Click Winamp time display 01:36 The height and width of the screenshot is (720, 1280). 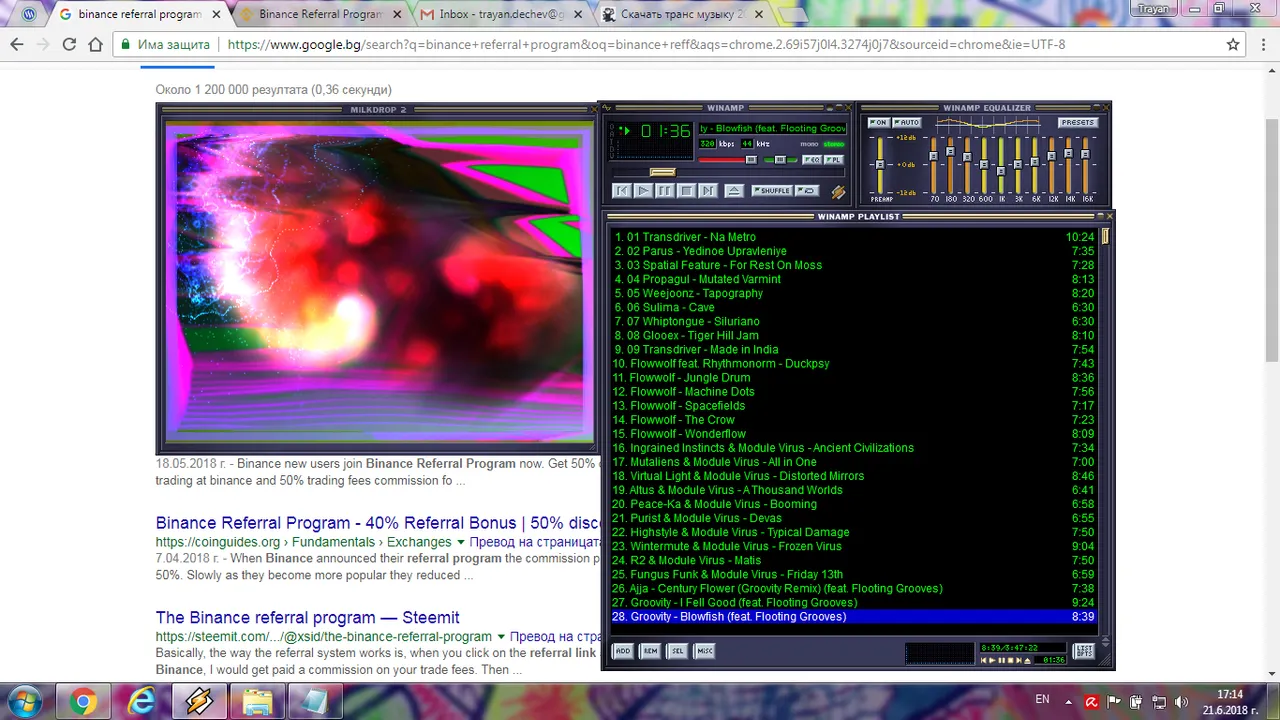pyautogui.click(x=666, y=131)
